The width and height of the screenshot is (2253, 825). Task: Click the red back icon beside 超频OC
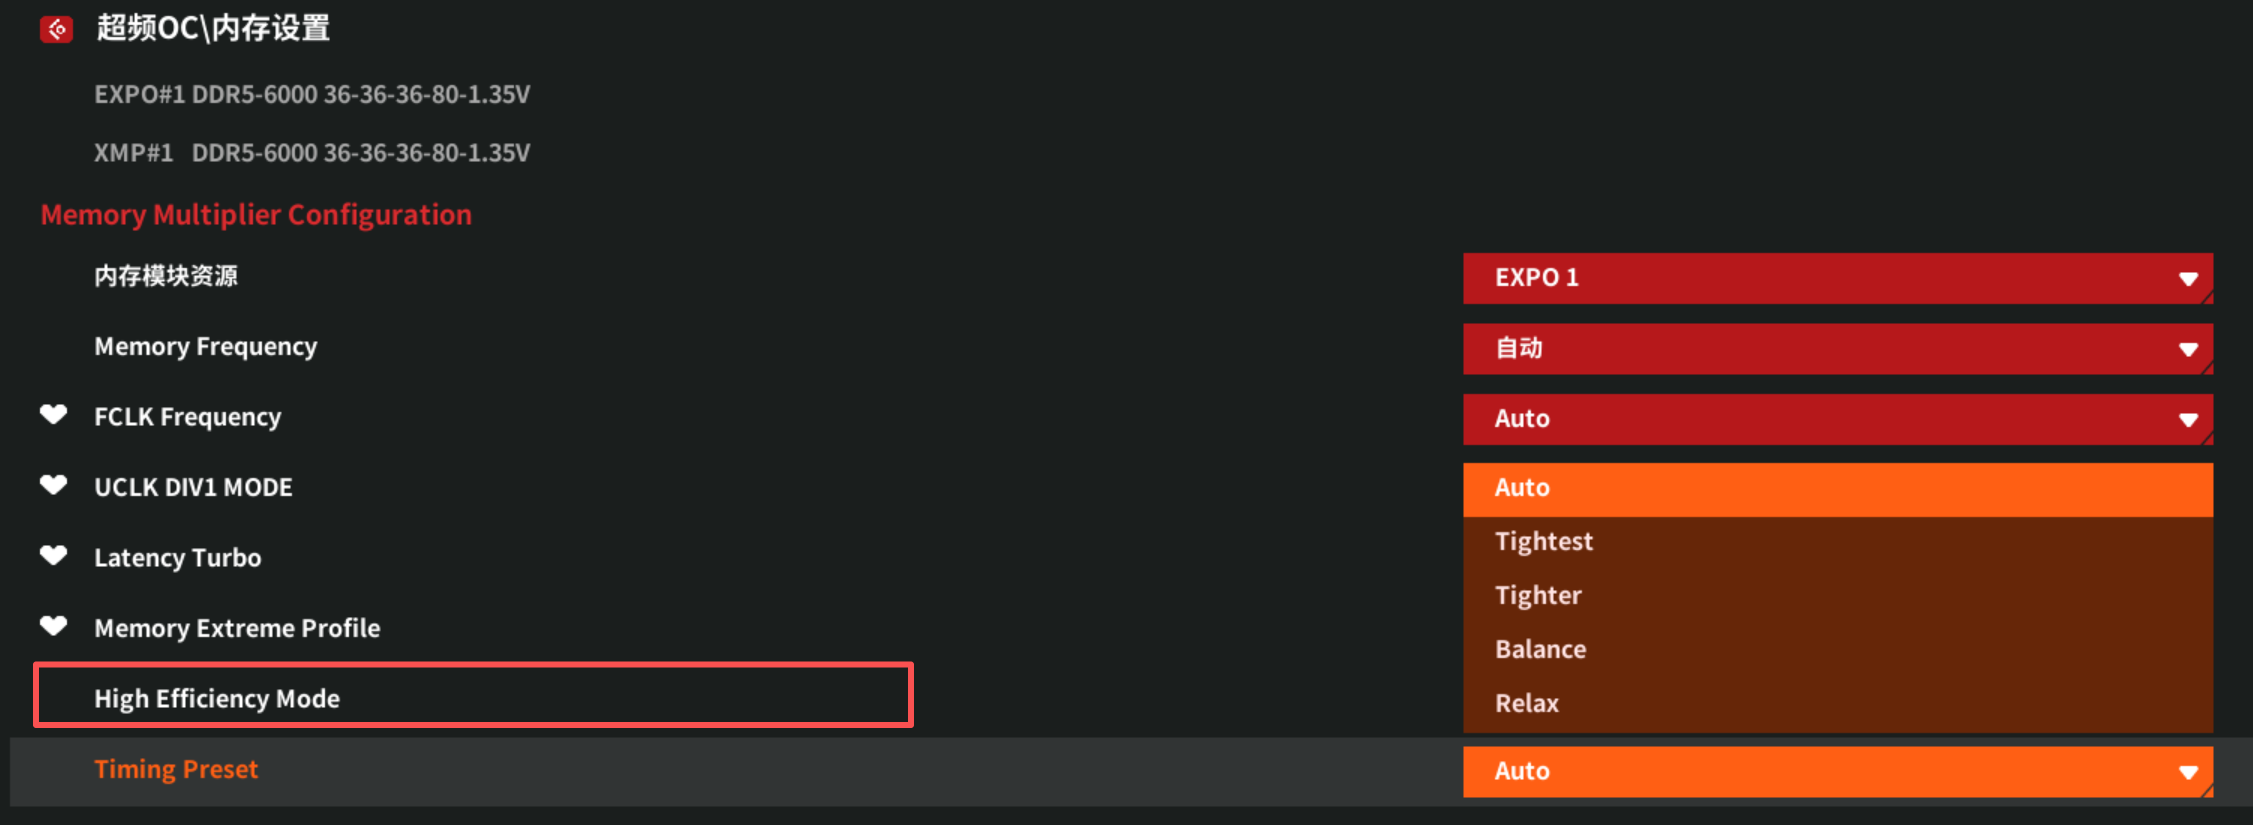tap(56, 29)
